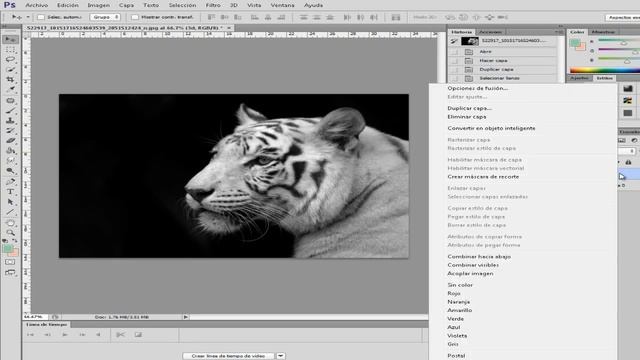Toggle history brush source for Duplicar capa
The image size is (640, 360).
tap(454, 69)
